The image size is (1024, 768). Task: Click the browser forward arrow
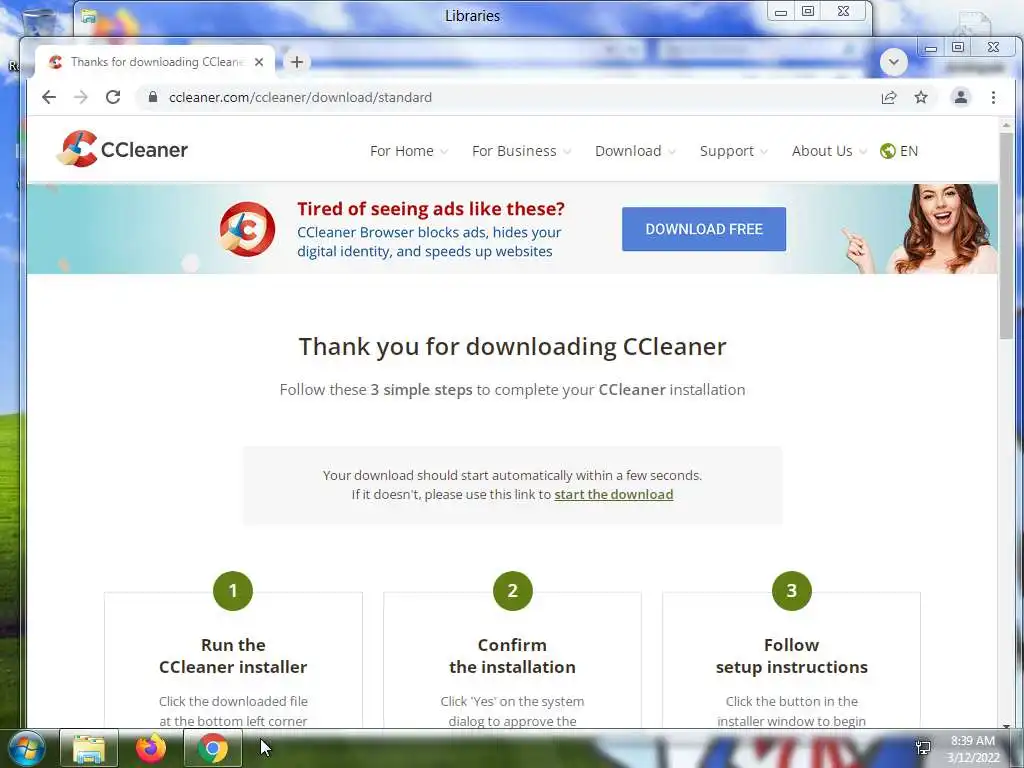81,97
